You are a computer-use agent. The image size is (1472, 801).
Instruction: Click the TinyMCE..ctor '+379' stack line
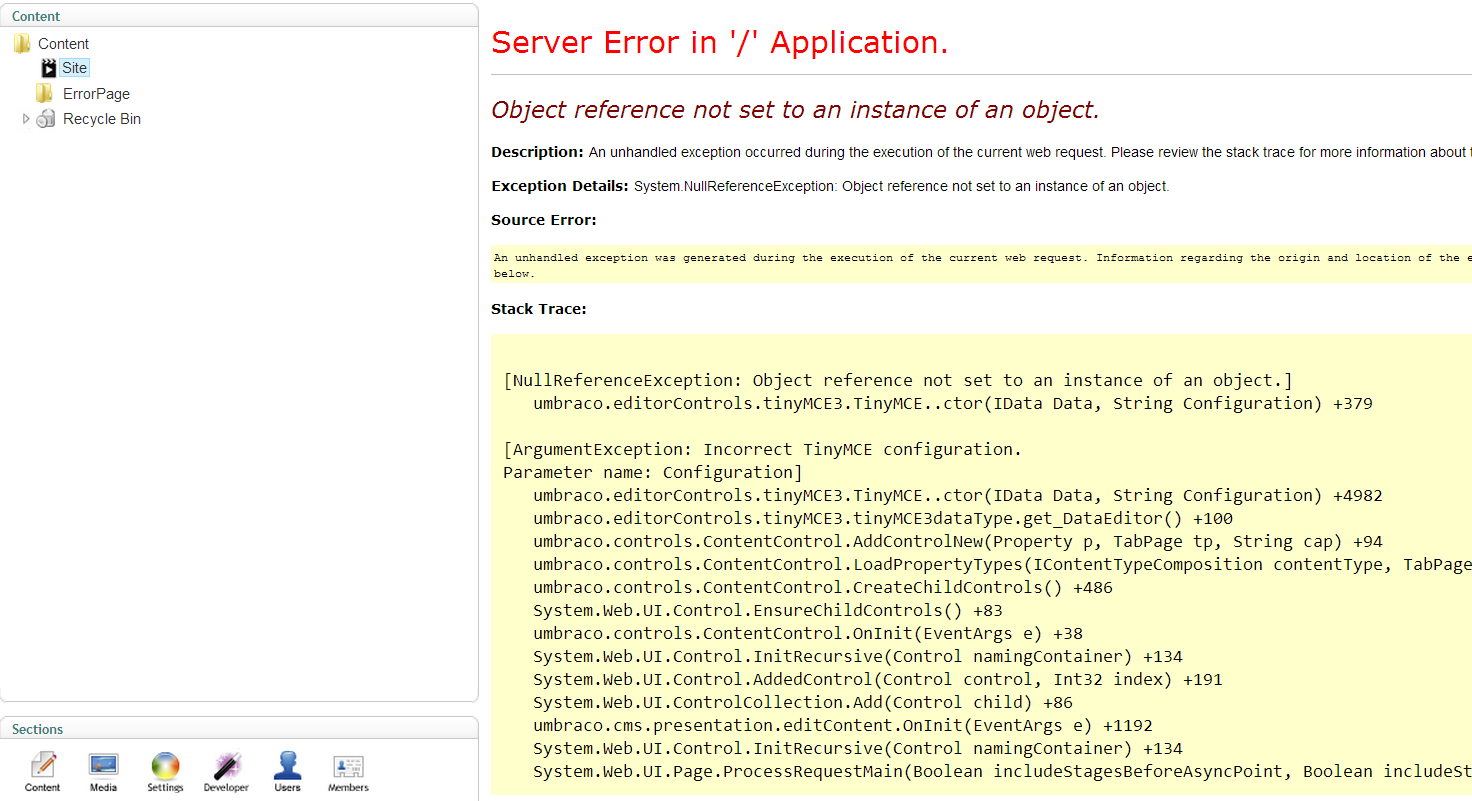click(x=953, y=403)
